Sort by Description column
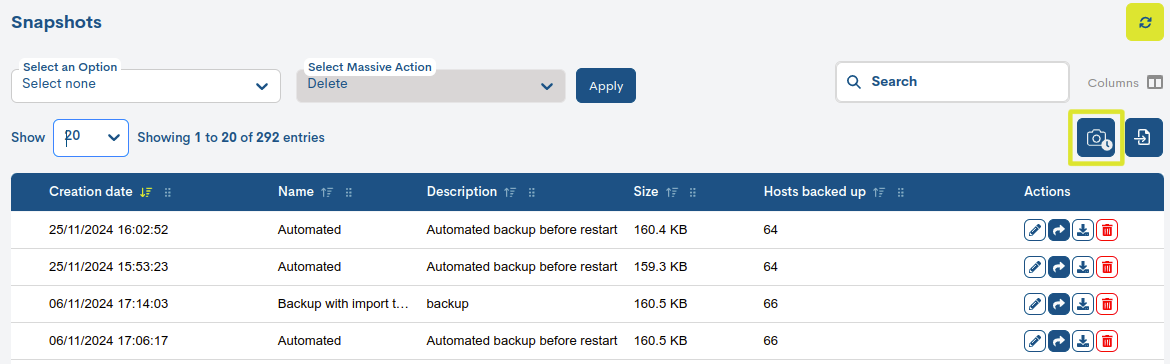The image size is (1170, 364). (x=510, y=192)
